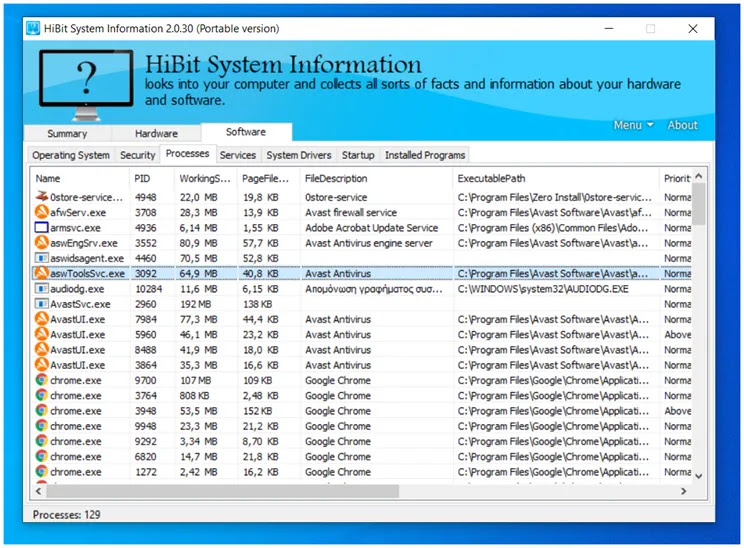Screen dimensions: 744x548
Task: Click the Zero Install executable path cell
Action: (x=555, y=197)
